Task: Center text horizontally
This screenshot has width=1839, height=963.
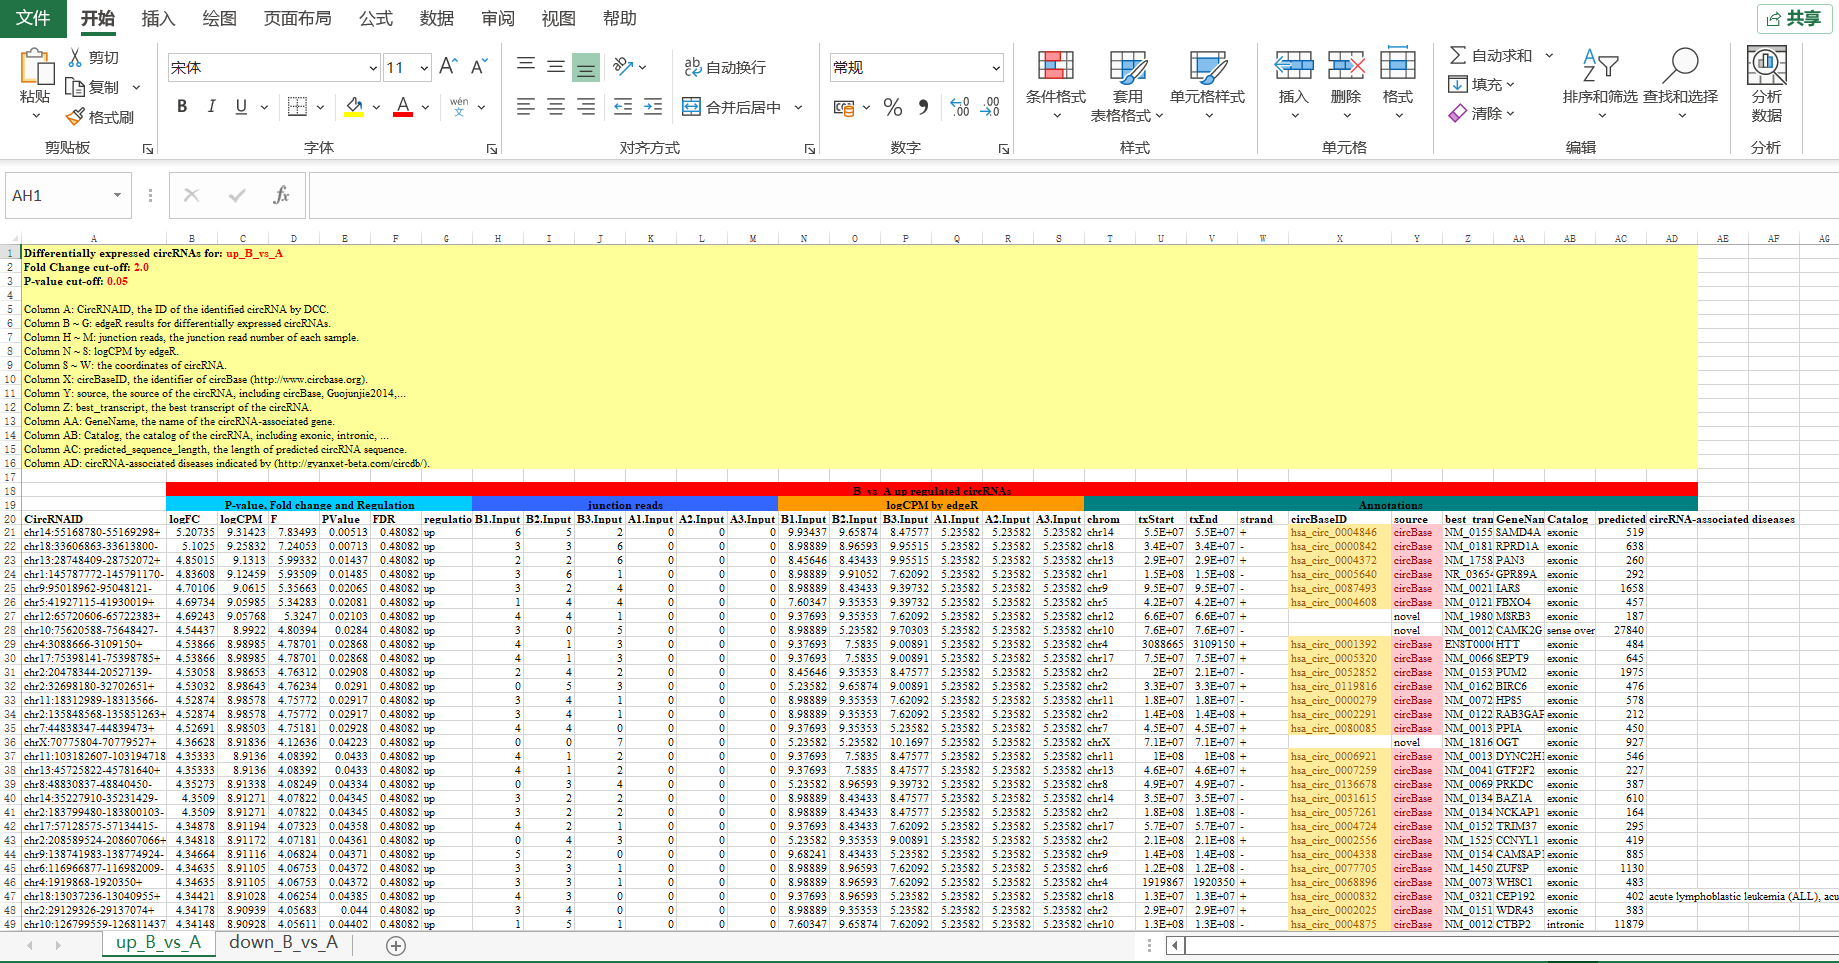Action: [x=556, y=106]
